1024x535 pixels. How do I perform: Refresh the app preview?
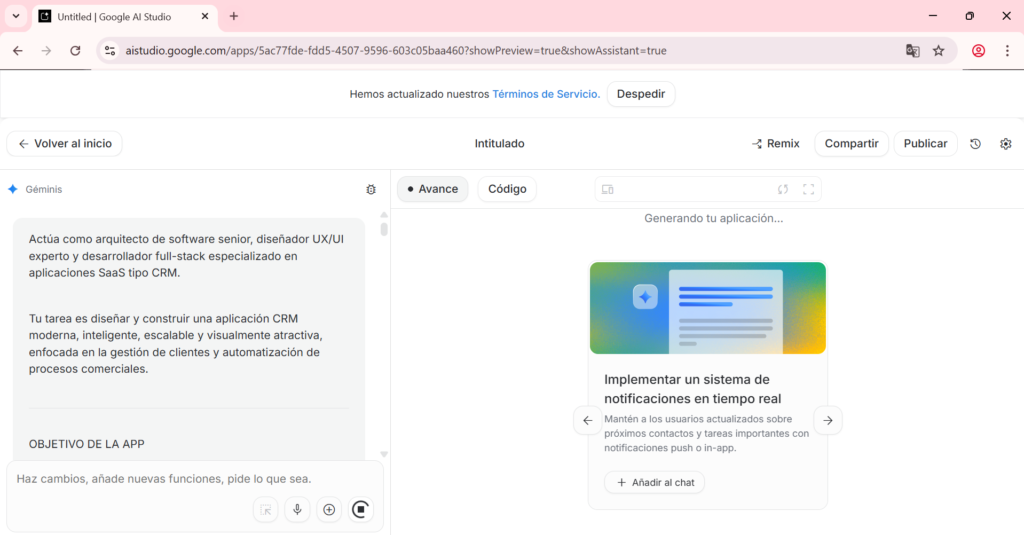782,189
